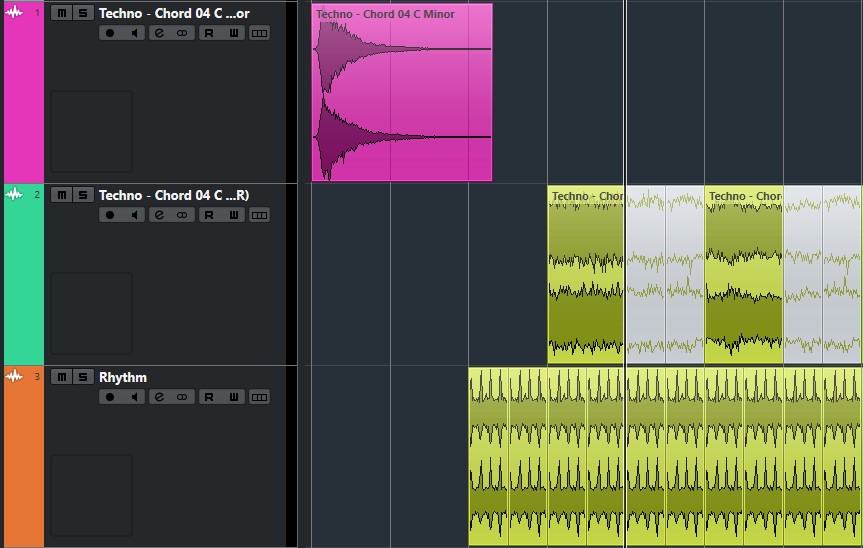Toggle loop icon on the Rhythm track
863x548 pixels.
[182, 397]
